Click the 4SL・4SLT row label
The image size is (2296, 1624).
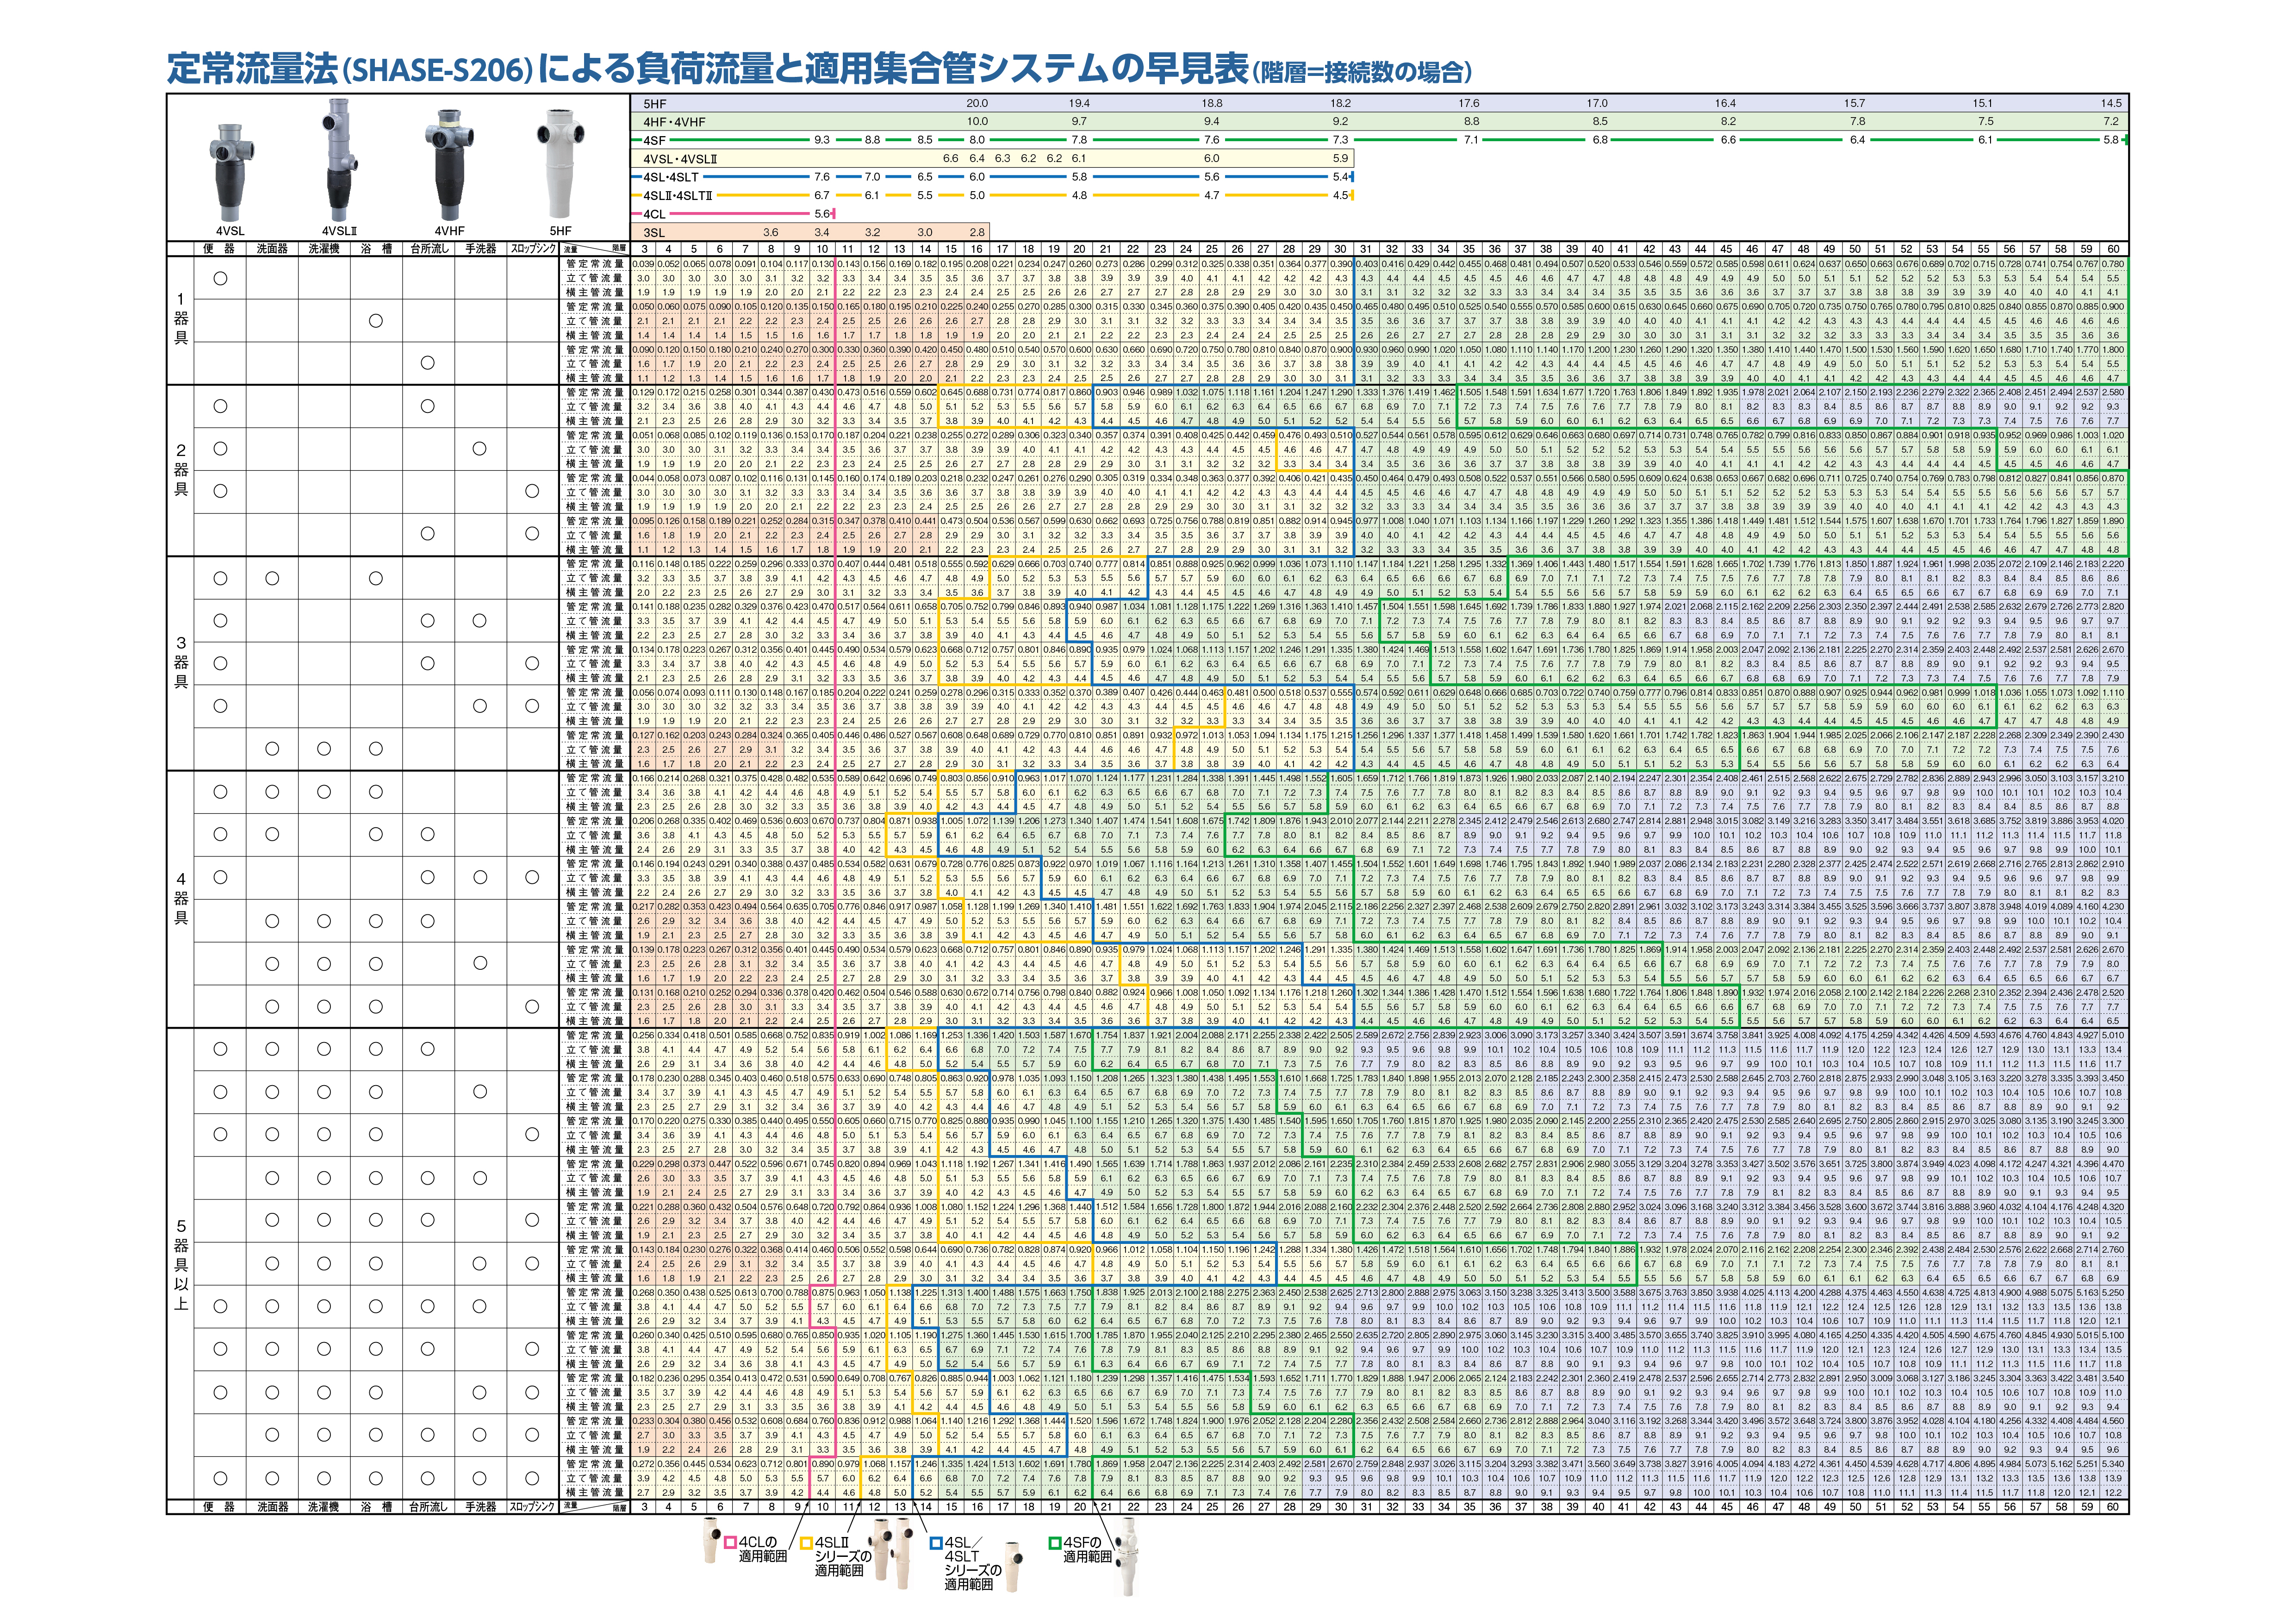(x=671, y=177)
